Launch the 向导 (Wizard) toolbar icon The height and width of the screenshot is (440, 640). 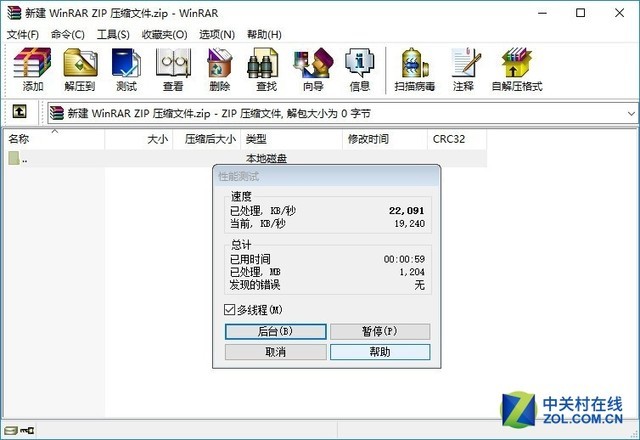click(313, 69)
